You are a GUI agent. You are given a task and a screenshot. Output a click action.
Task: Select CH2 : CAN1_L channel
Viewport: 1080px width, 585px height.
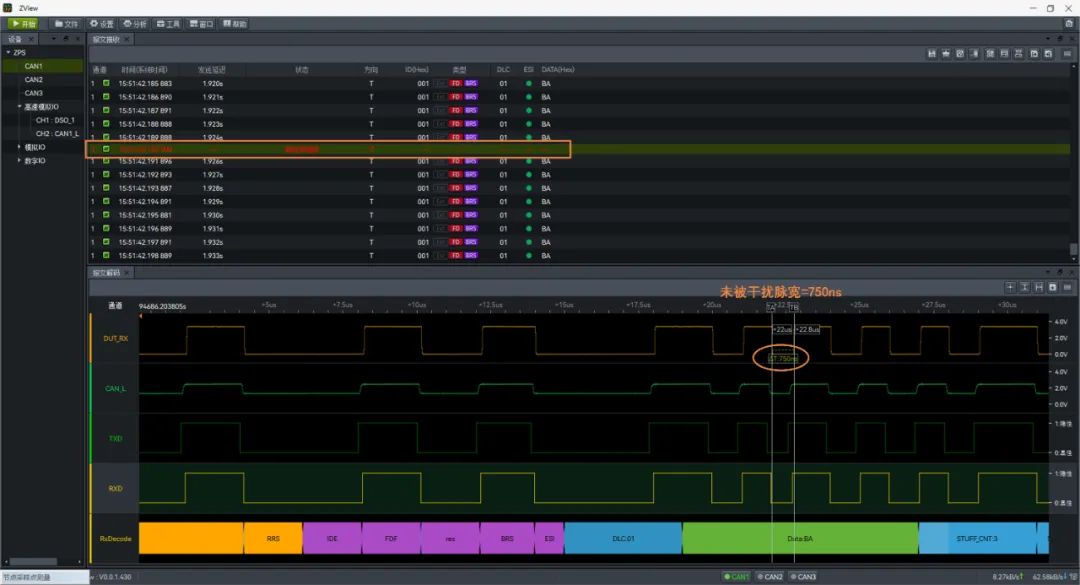[x=57, y=134]
